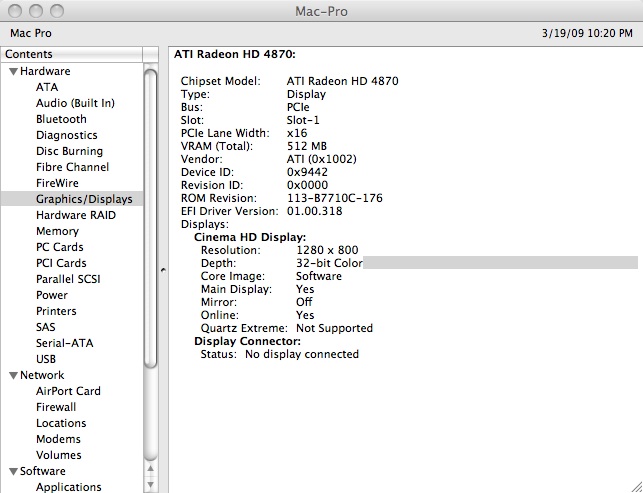Click the "Cinema HD Display:" heading
643x493 pixels.
click(250, 237)
